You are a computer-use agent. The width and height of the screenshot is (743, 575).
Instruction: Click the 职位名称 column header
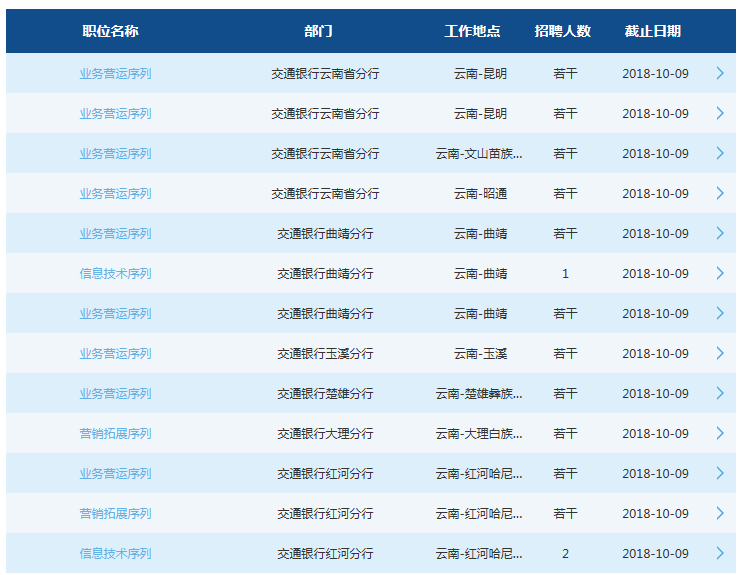click(x=110, y=31)
